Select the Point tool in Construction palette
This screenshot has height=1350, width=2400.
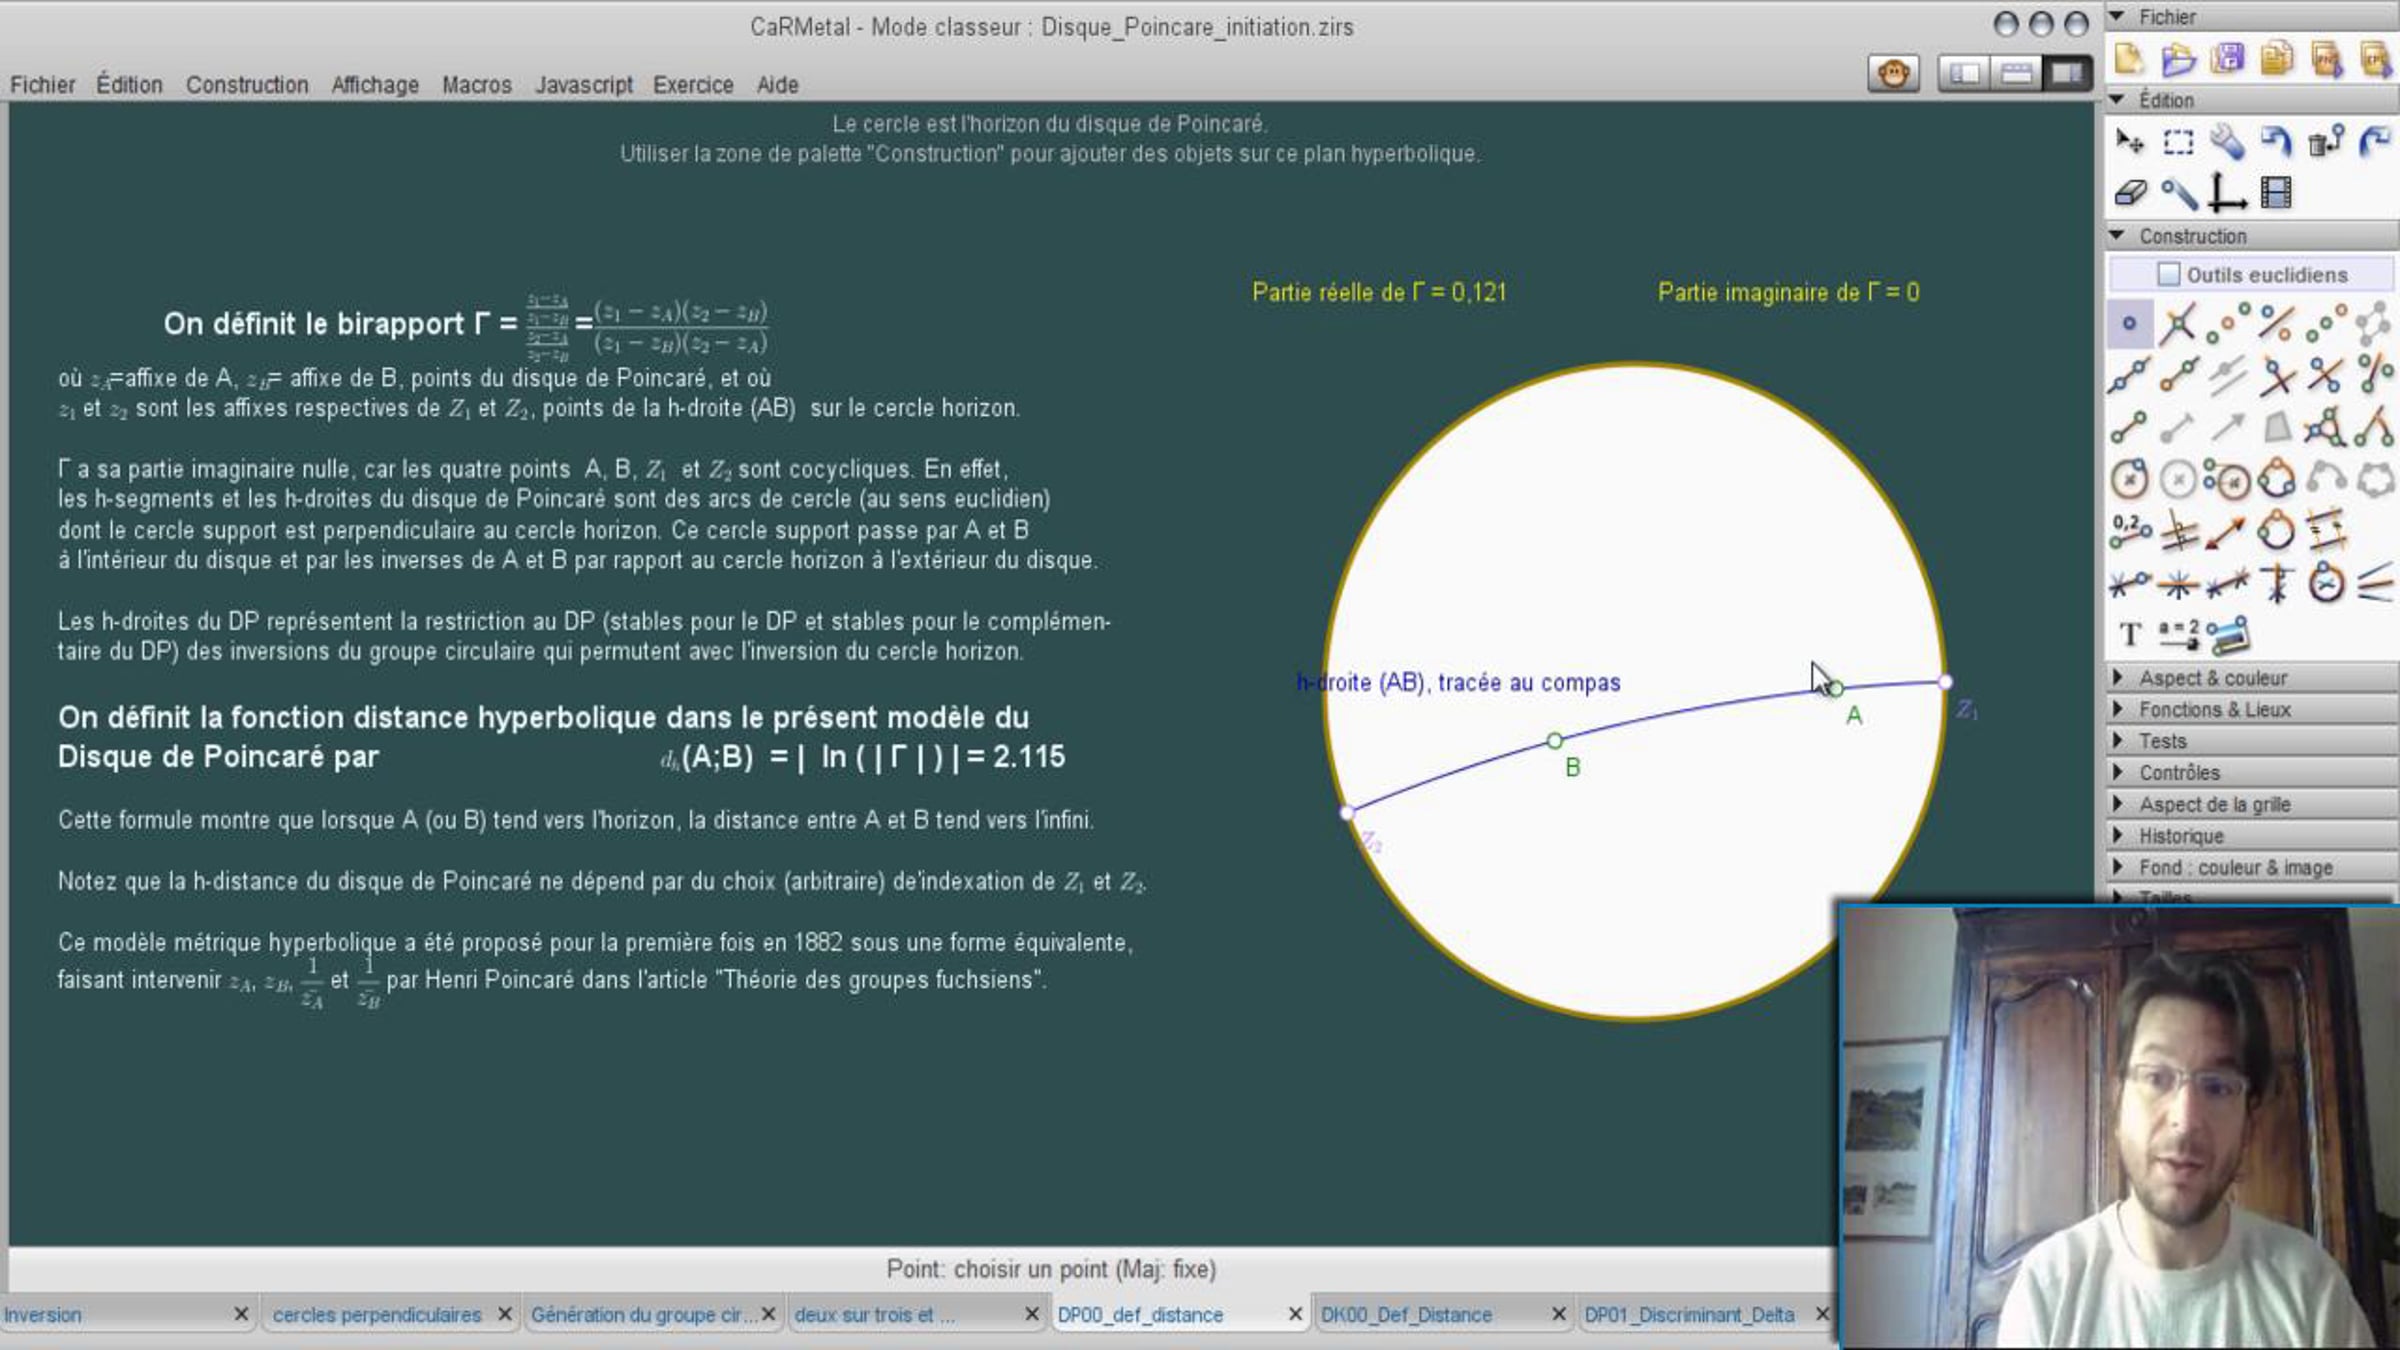pos(2130,324)
